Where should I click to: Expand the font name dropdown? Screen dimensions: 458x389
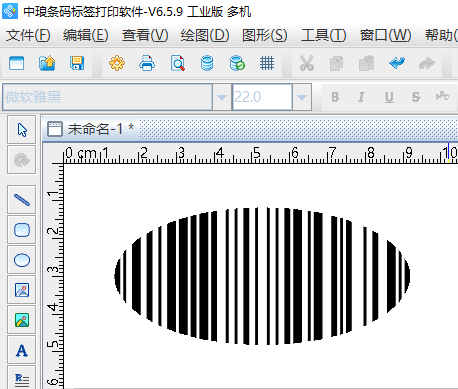coord(222,97)
